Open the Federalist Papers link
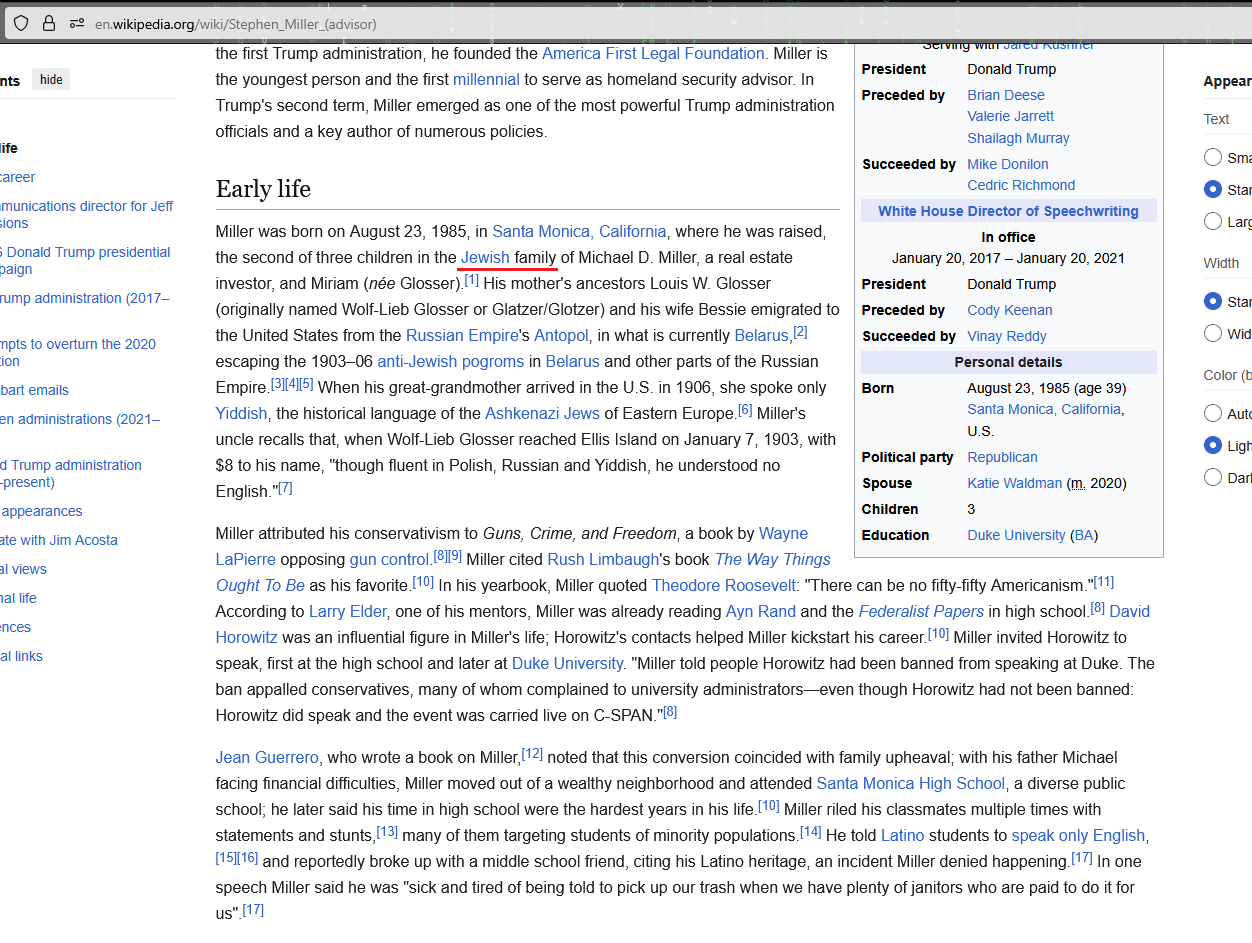The image size is (1252, 943). pos(921,611)
